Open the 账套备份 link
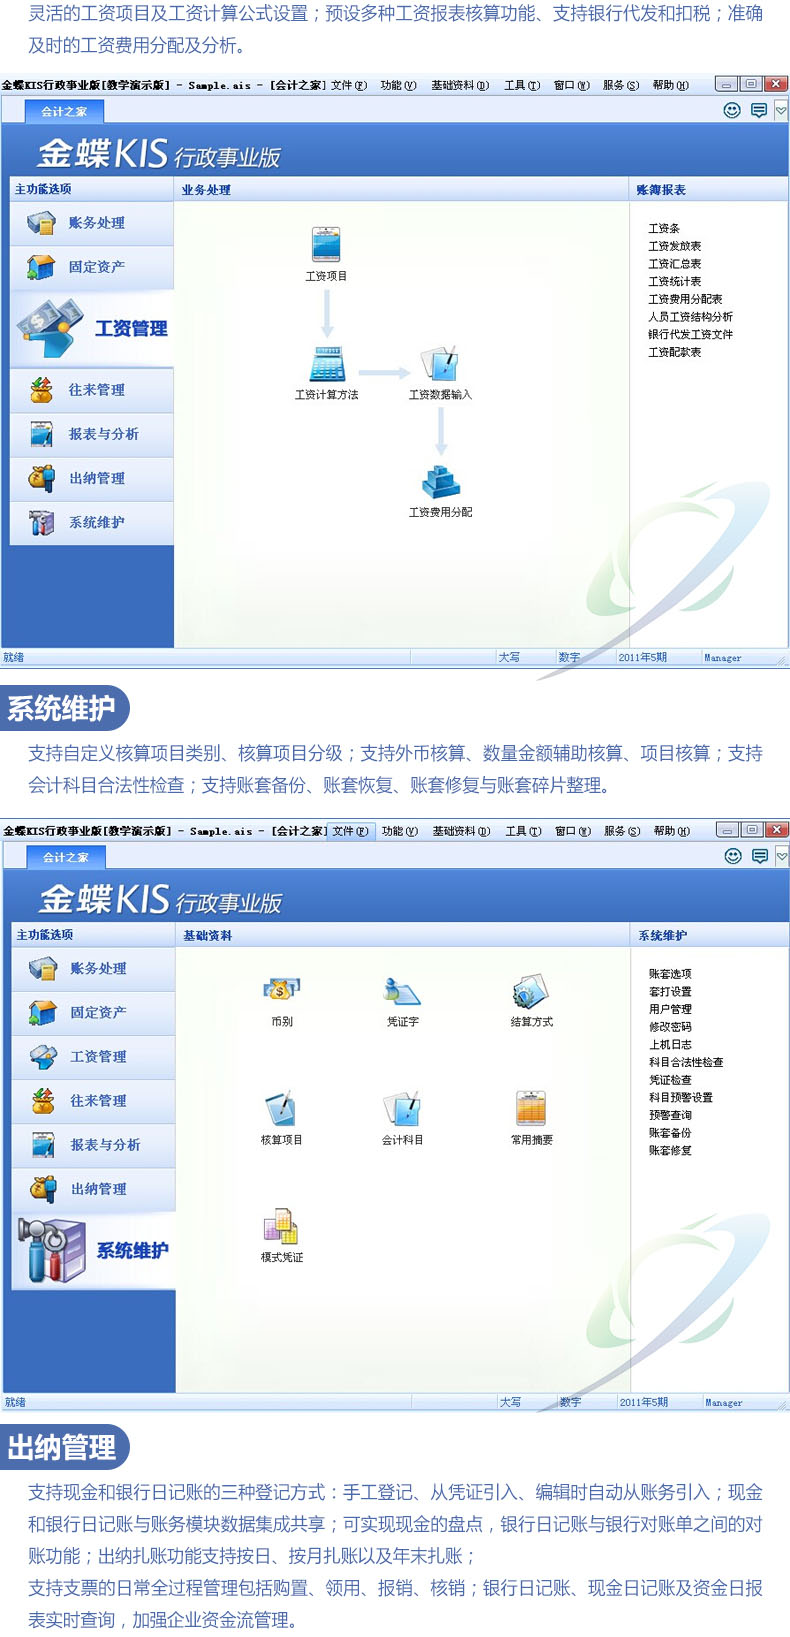 [670, 1133]
